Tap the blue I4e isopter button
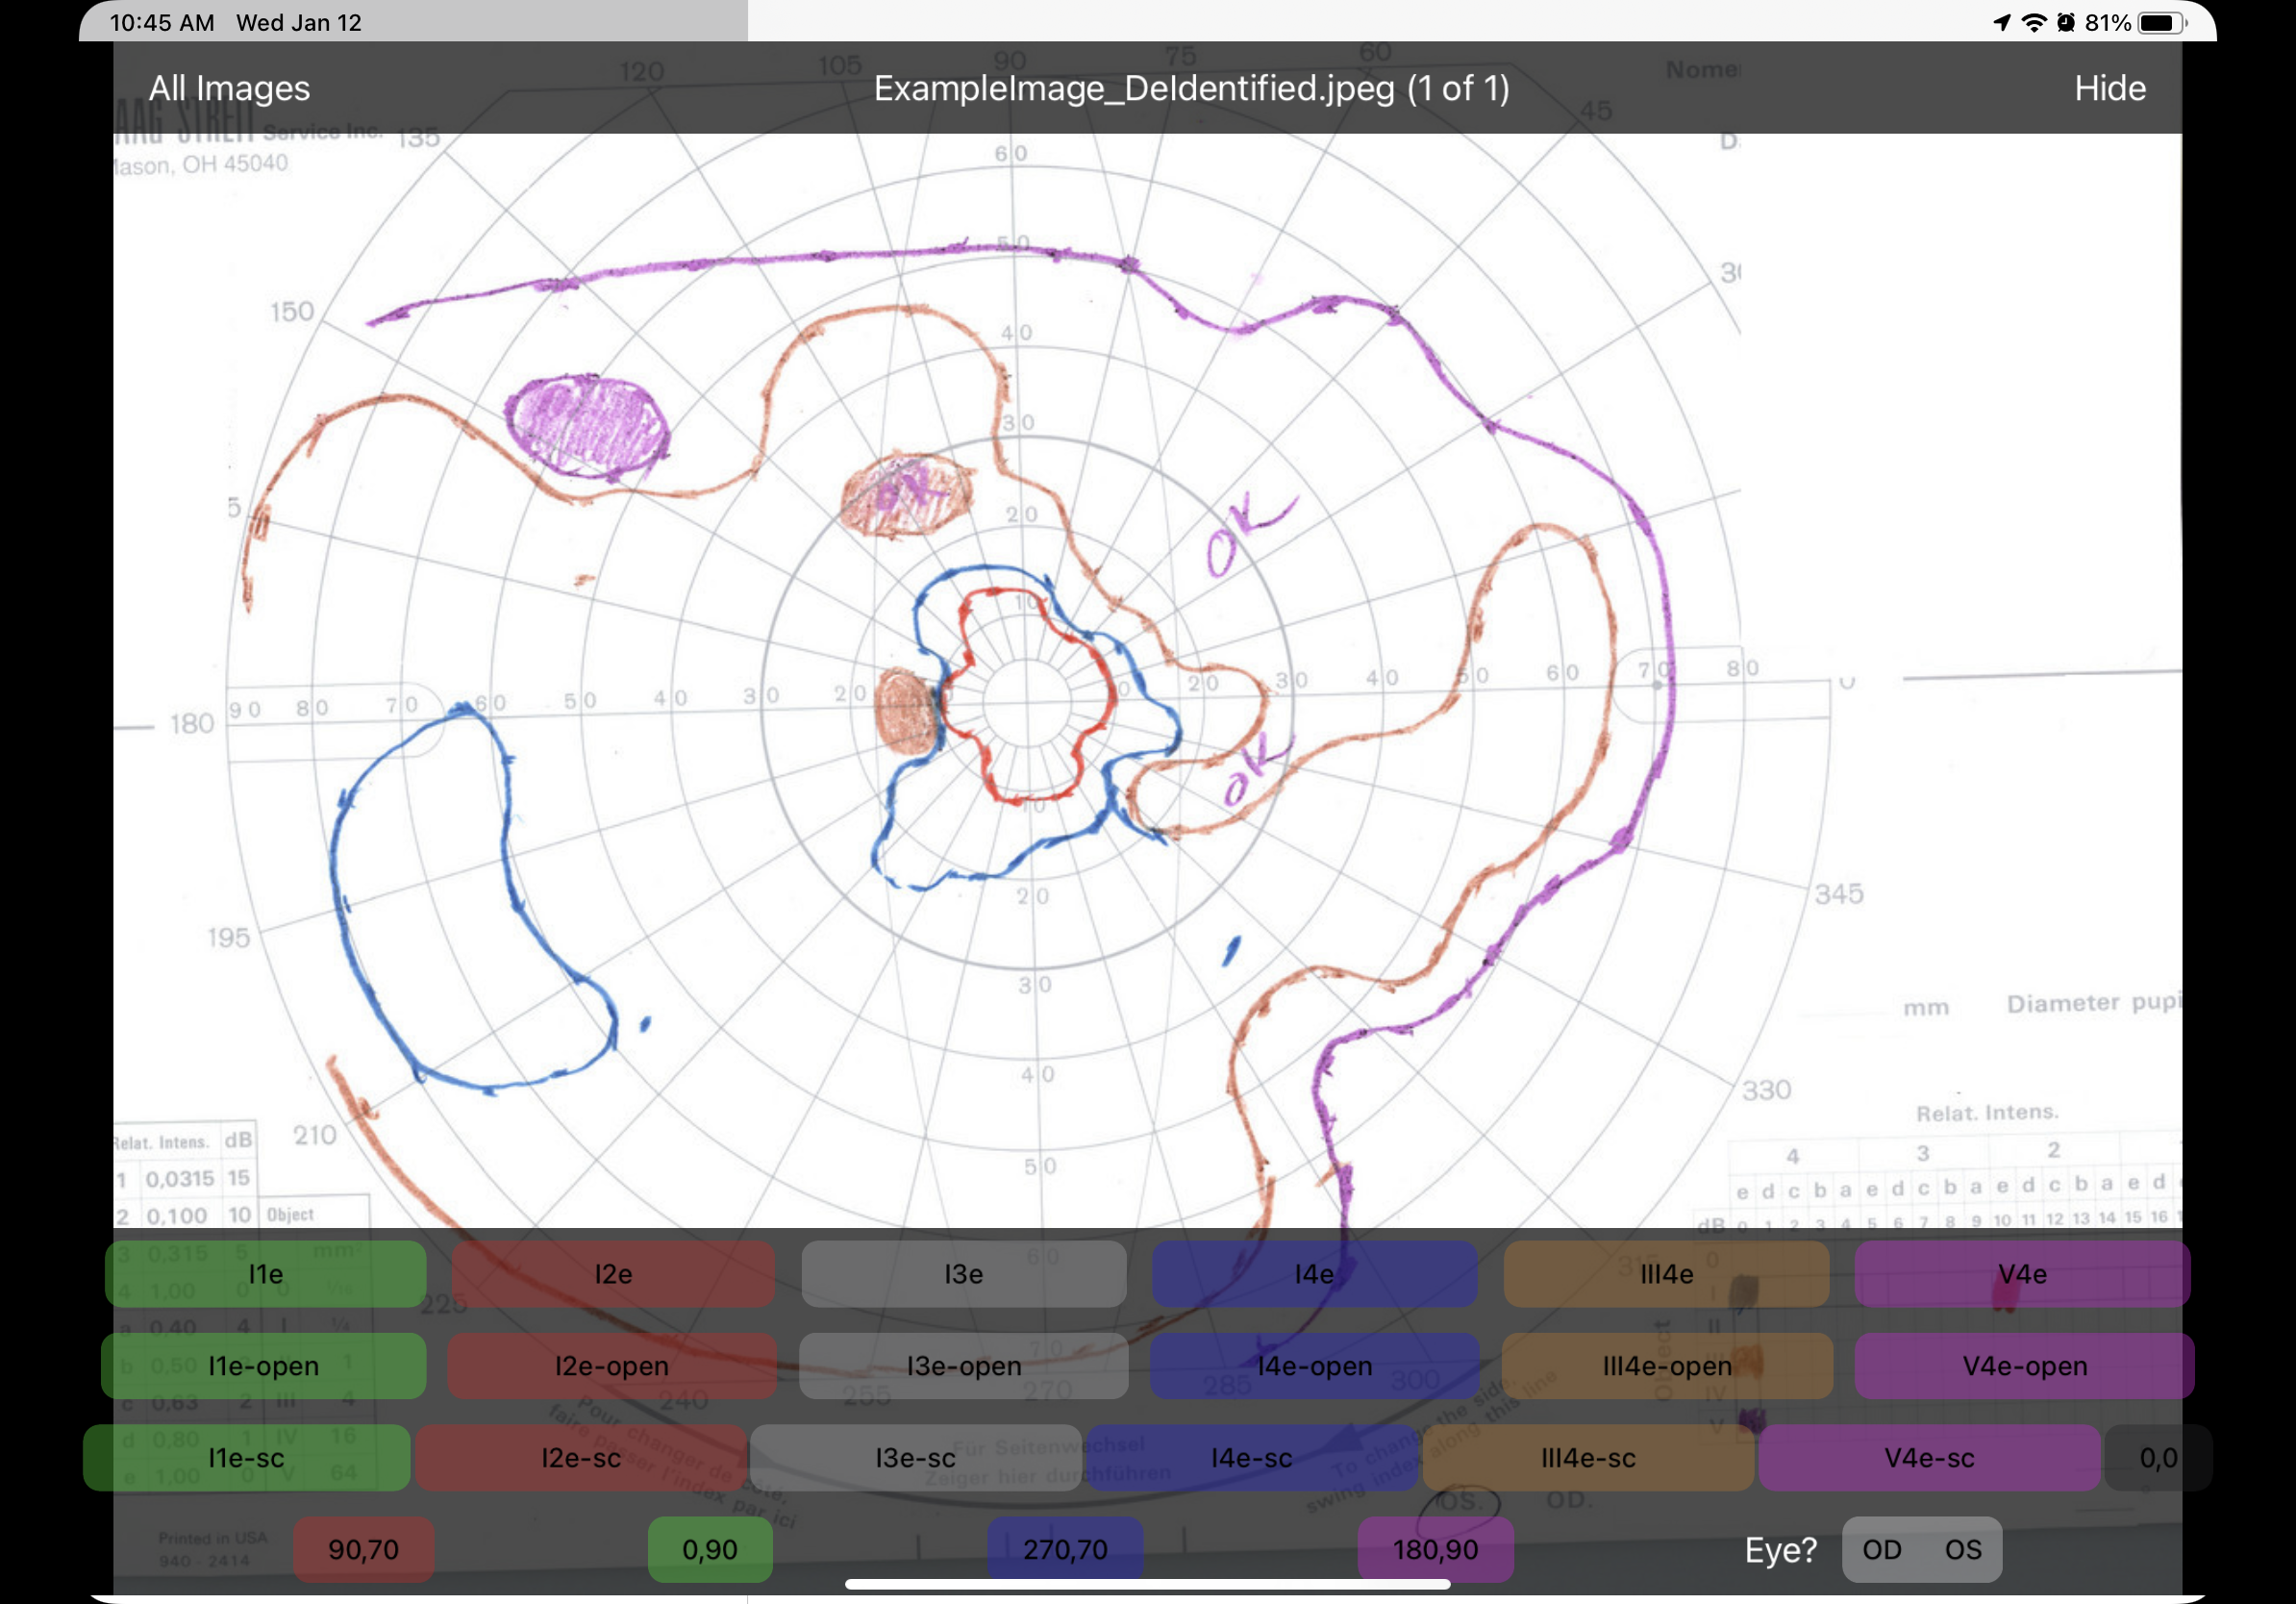The image size is (2296, 1604). click(x=1314, y=1274)
